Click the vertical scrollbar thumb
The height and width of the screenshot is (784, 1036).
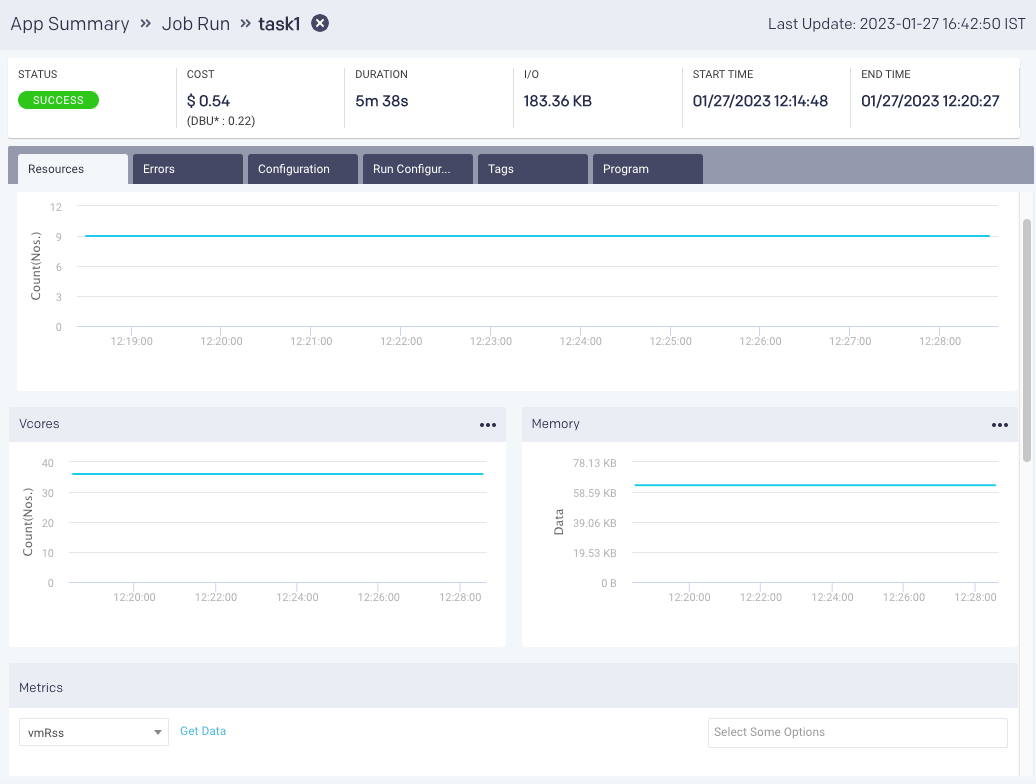(1027, 340)
